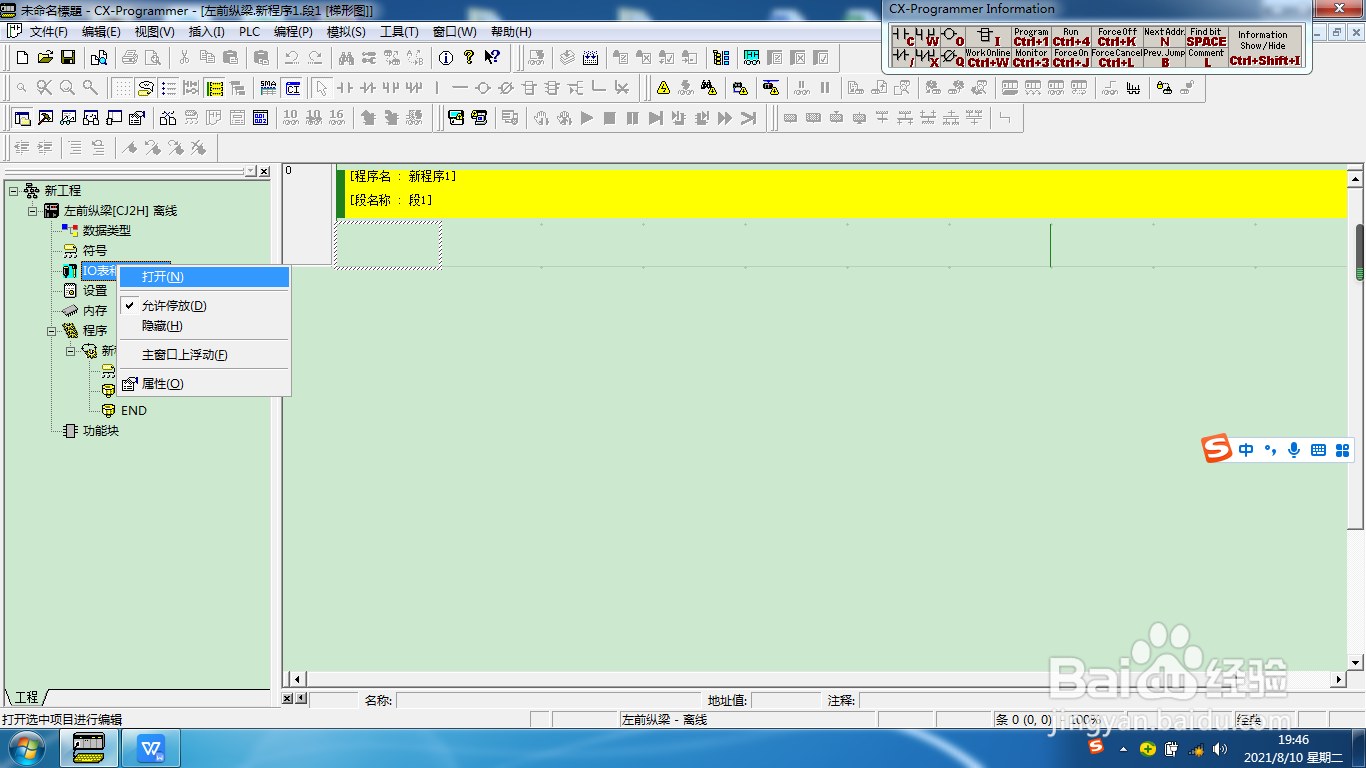1366x768 pixels.
Task: Open Help with the yellow question mark icon
Action: click(469, 57)
